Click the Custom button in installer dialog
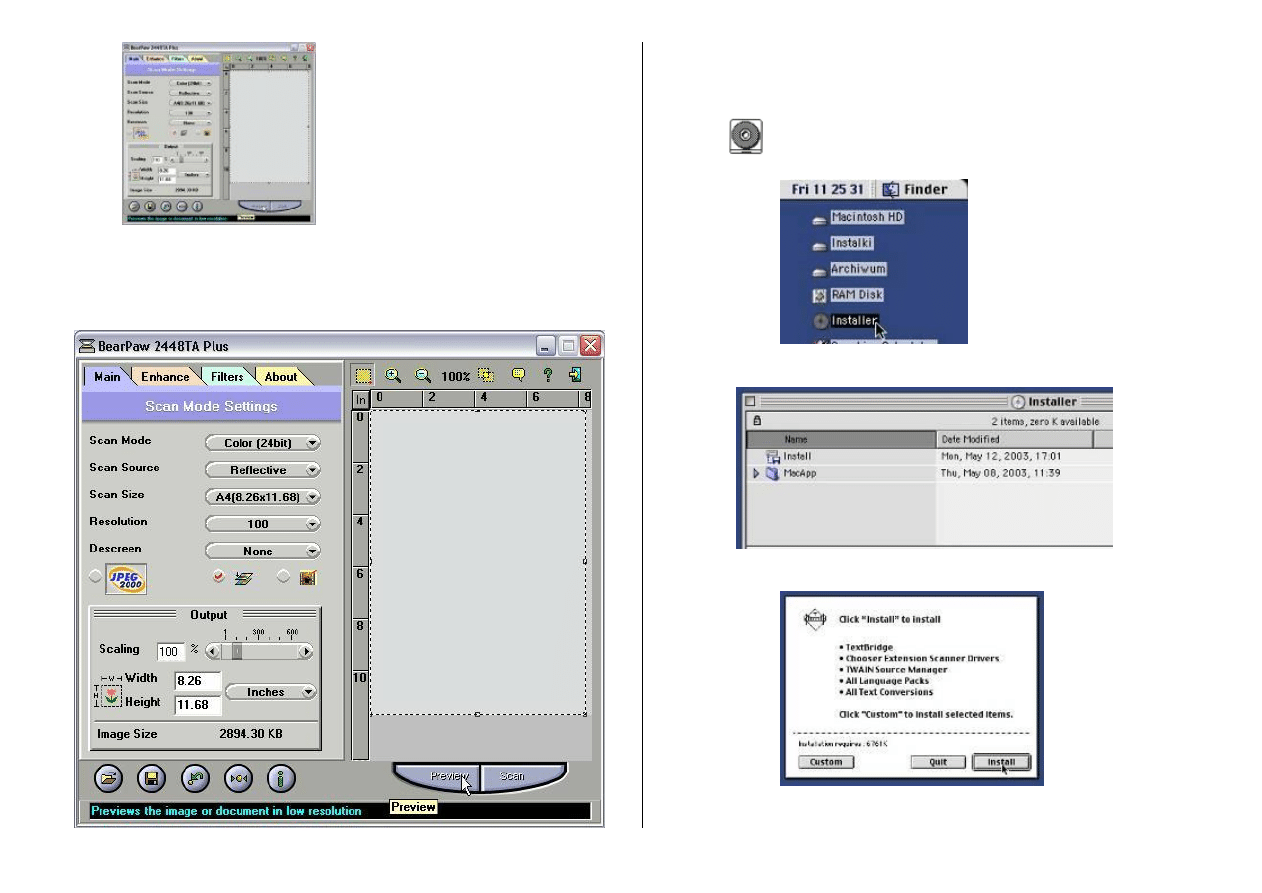Viewport: 1262px width, 893px height. [x=826, y=762]
